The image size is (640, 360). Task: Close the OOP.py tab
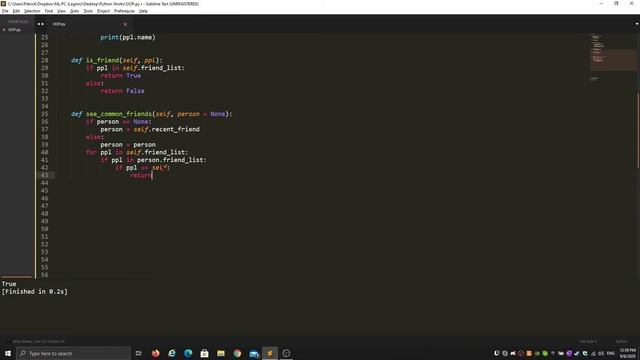125,24
